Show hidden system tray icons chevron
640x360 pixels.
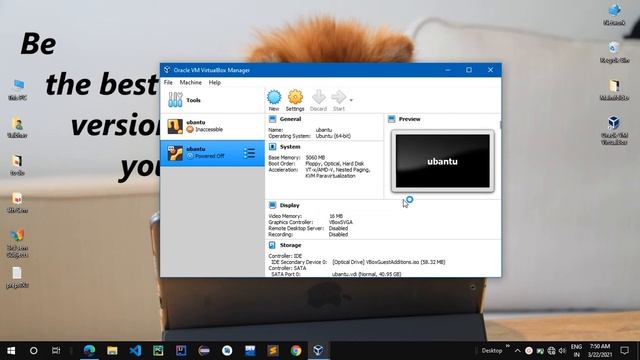(518, 351)
